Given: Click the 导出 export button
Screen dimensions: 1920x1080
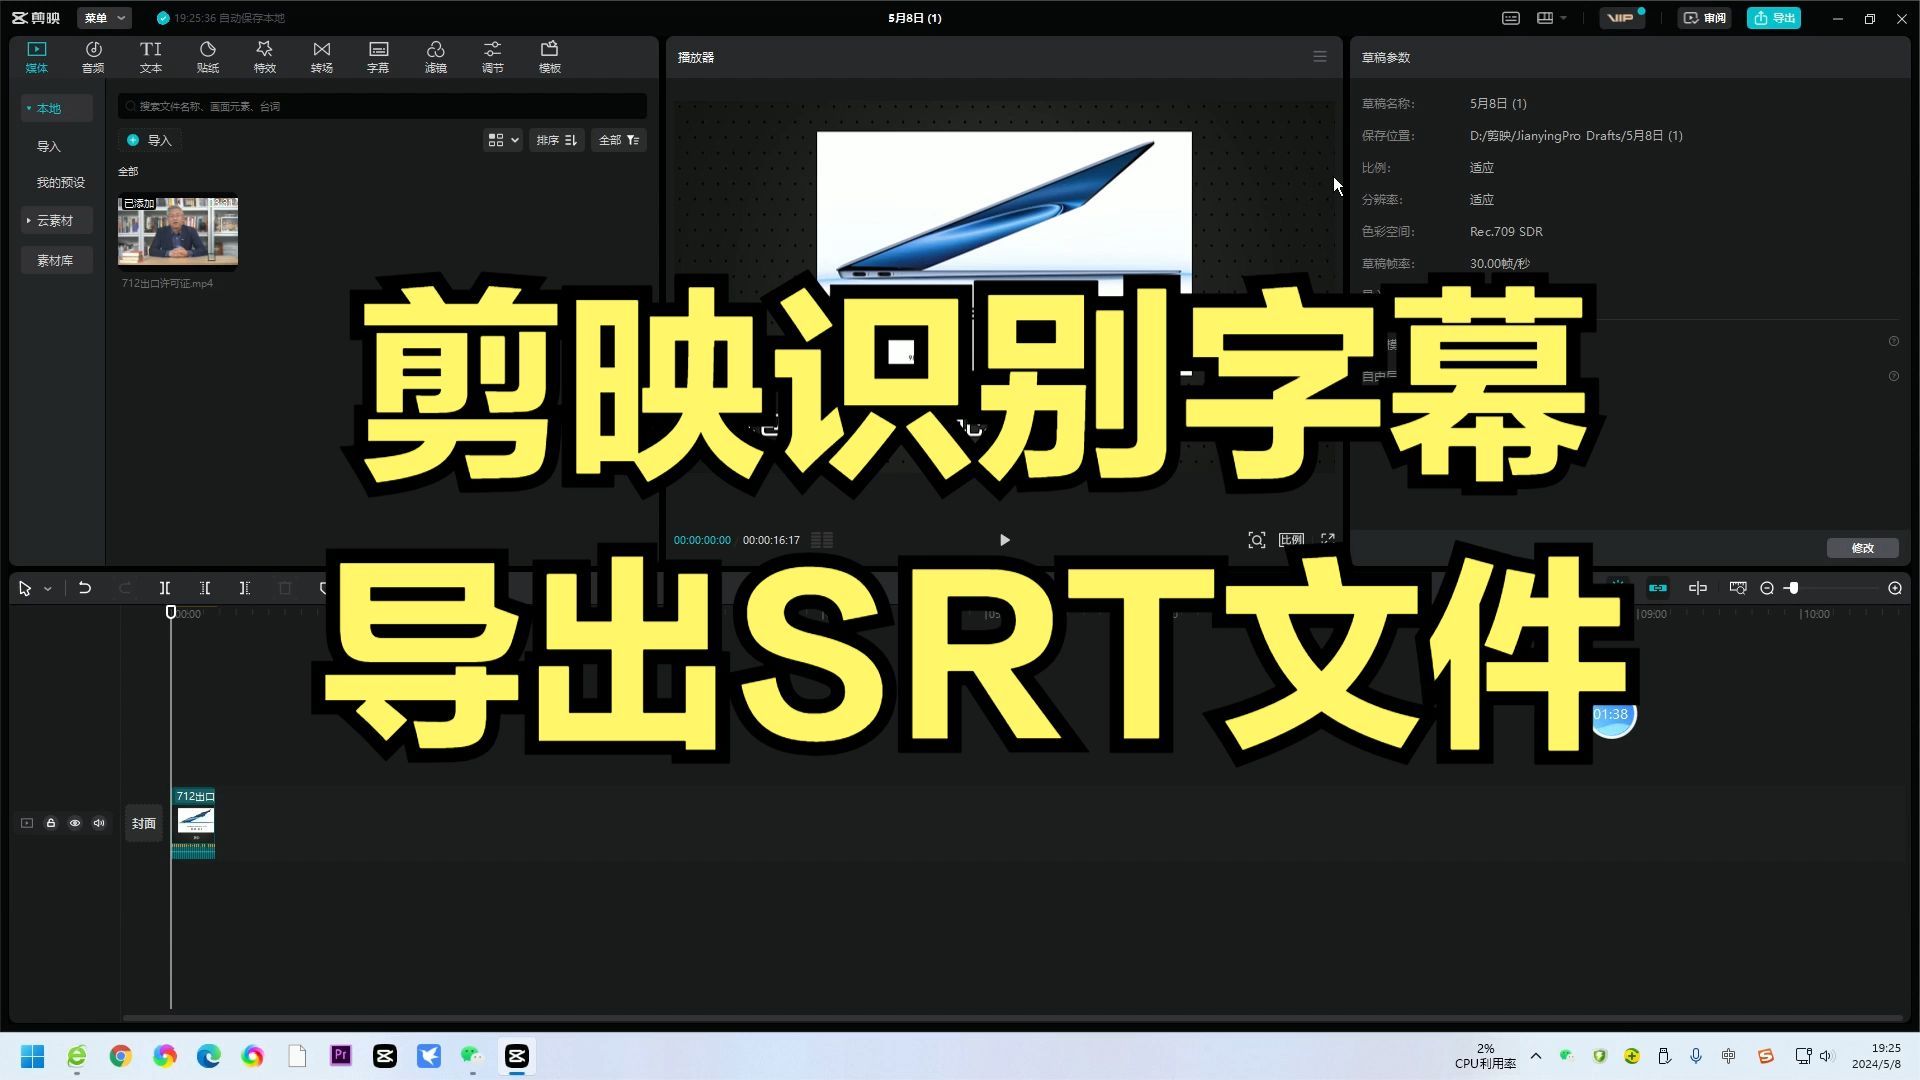Looking at the screenshot, I should (x=1774, y=18).
